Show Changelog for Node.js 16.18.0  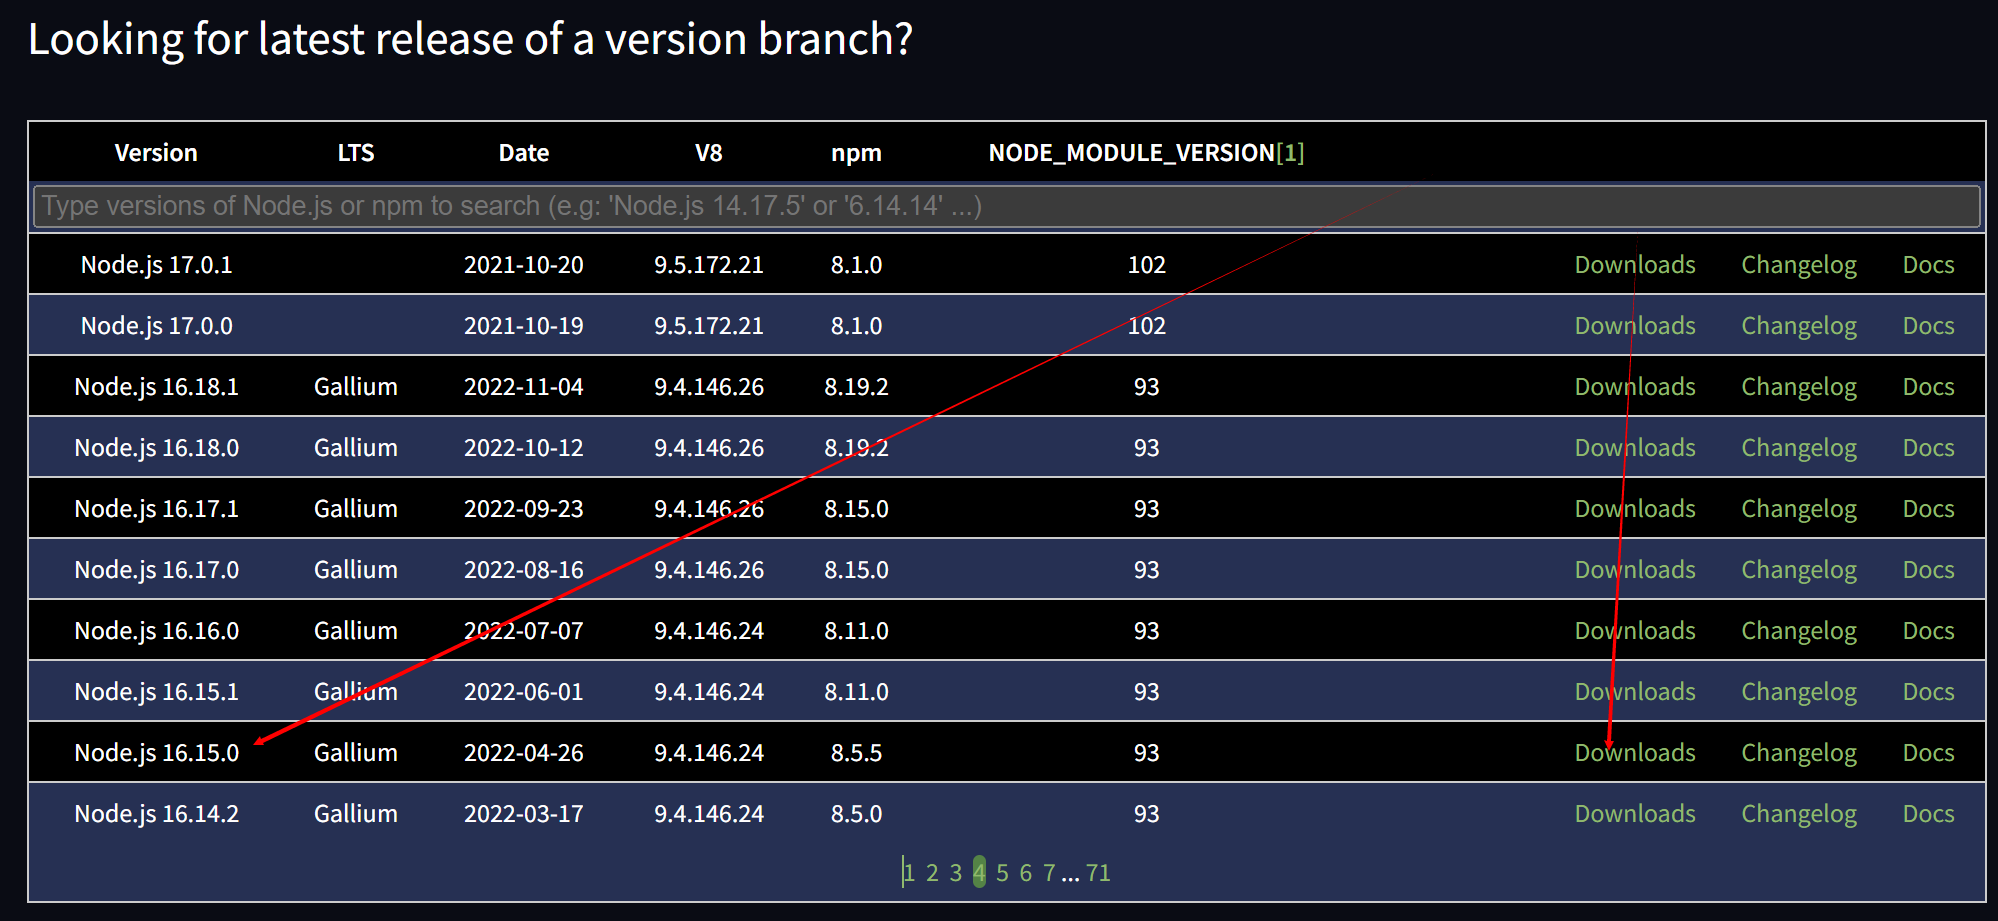pyautogui.click(x=1799, y=448)
